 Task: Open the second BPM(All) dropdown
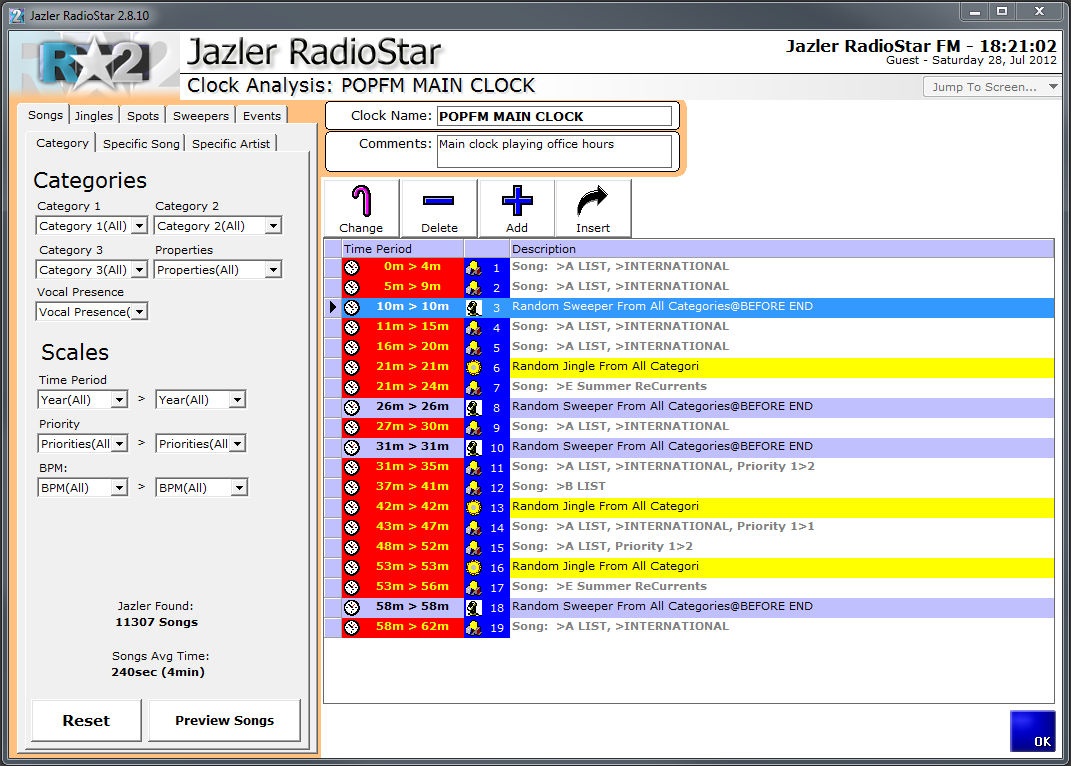pos(238,488)
